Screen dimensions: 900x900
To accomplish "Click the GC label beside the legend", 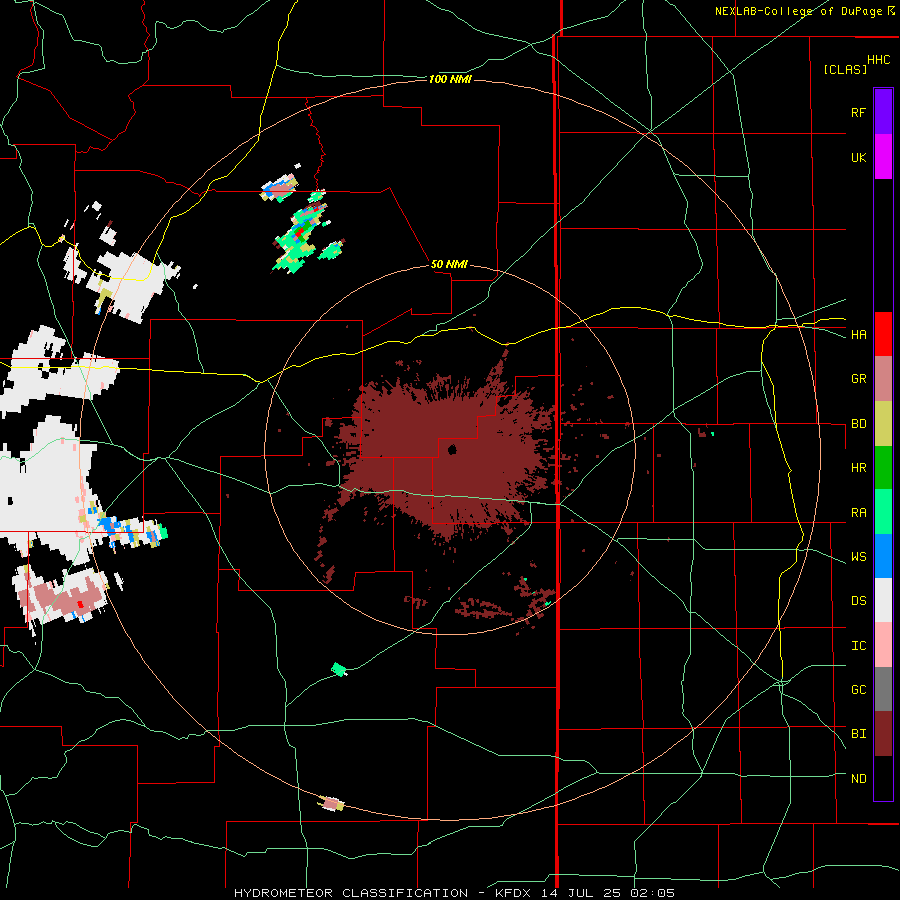I will (858, 690).
